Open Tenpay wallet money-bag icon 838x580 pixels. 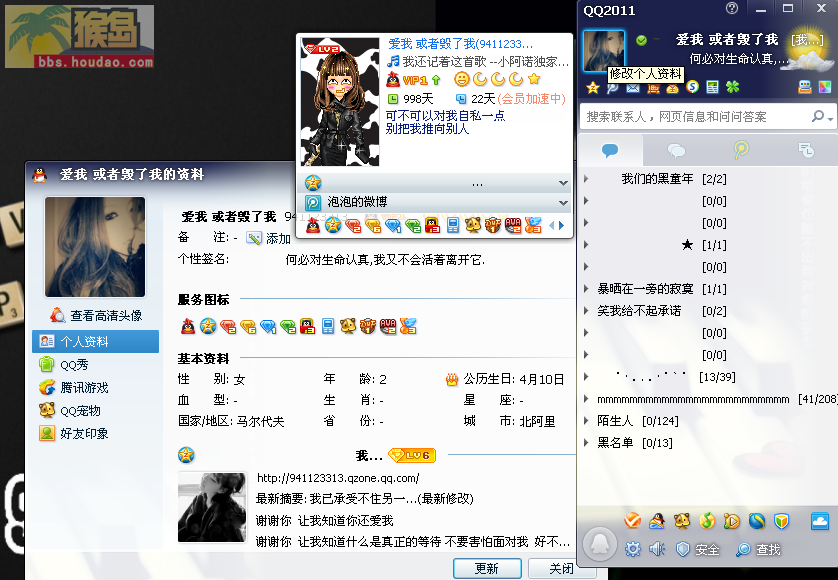tap(672, 88)
